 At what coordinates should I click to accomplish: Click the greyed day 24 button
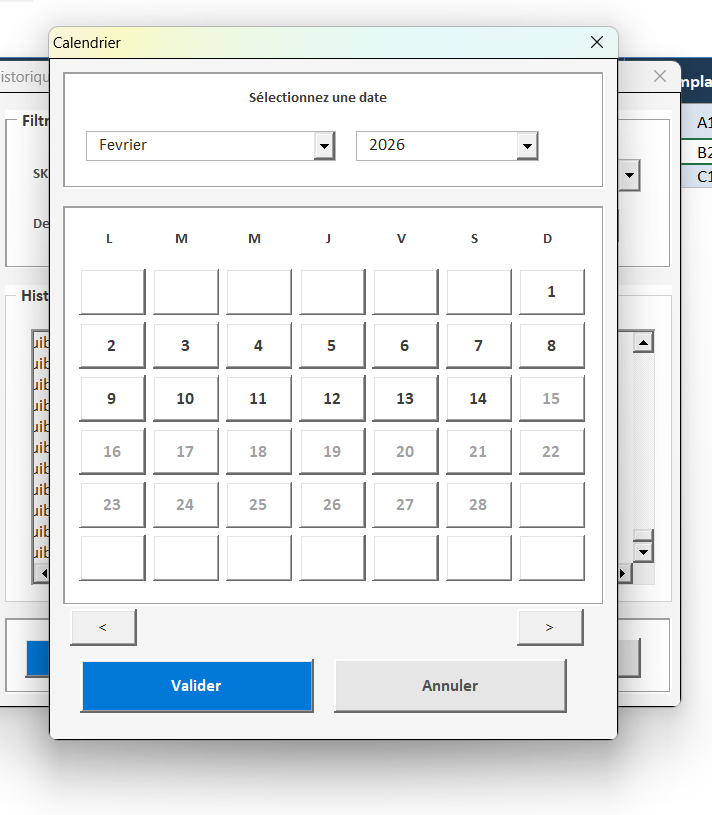pos(186,505)
